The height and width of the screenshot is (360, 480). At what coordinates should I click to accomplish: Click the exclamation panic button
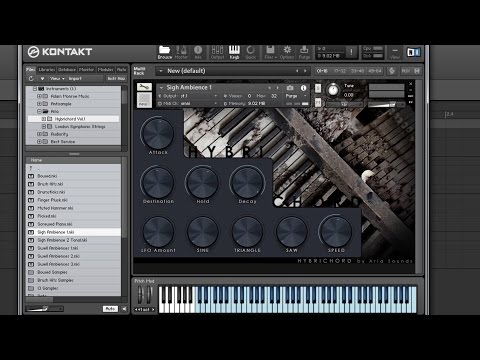351,52
